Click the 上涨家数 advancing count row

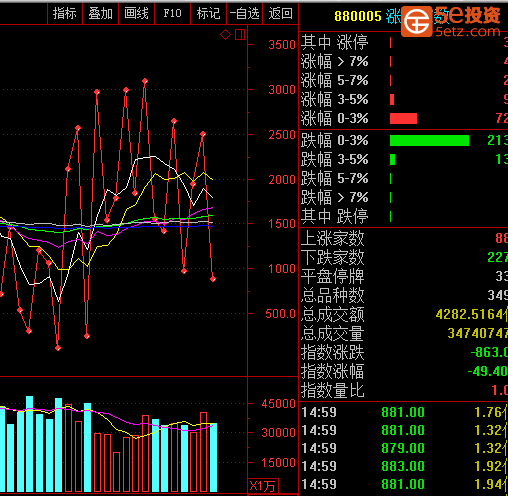(x=404, y=238)
